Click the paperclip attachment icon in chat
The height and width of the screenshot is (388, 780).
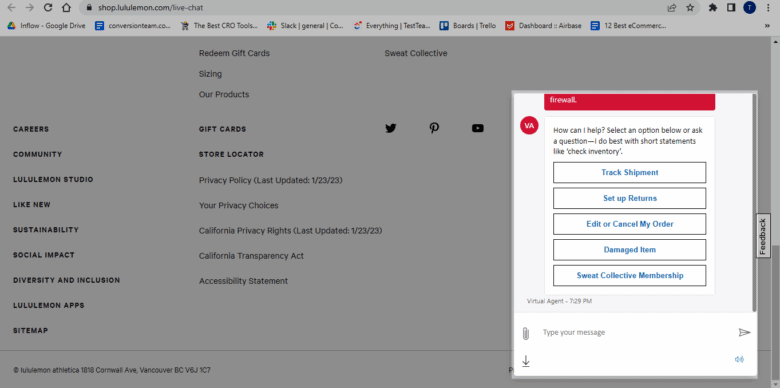coord(526,333)
